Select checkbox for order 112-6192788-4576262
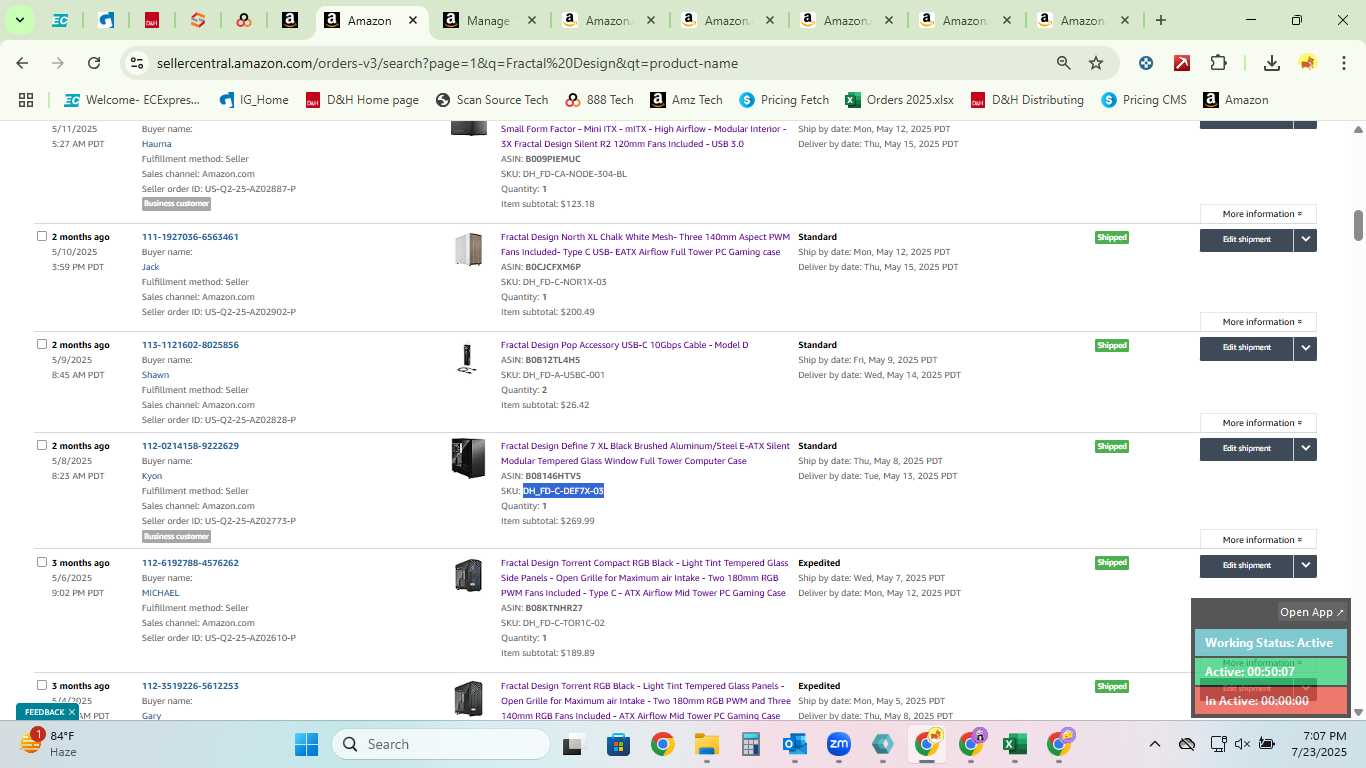Image resolution: width=1366 pixels, height=768 pixels. (x=42, y=563)
